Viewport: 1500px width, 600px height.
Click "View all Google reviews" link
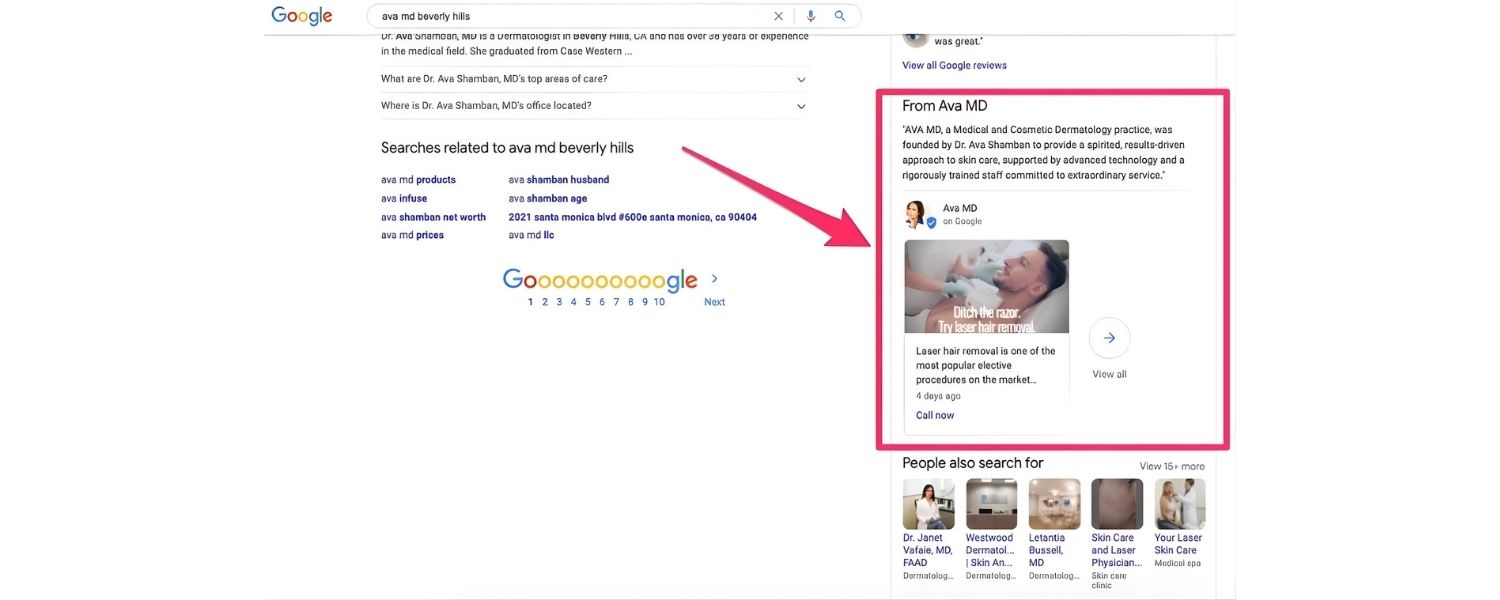954,65
